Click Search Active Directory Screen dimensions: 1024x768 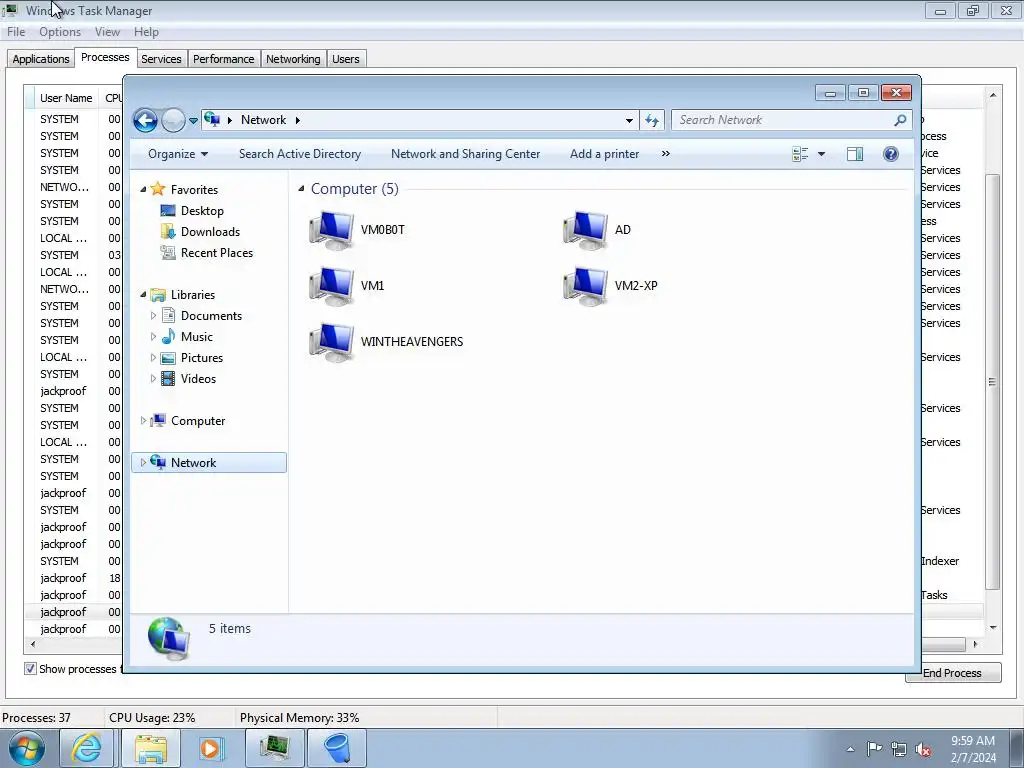click(x=300, y=154)
